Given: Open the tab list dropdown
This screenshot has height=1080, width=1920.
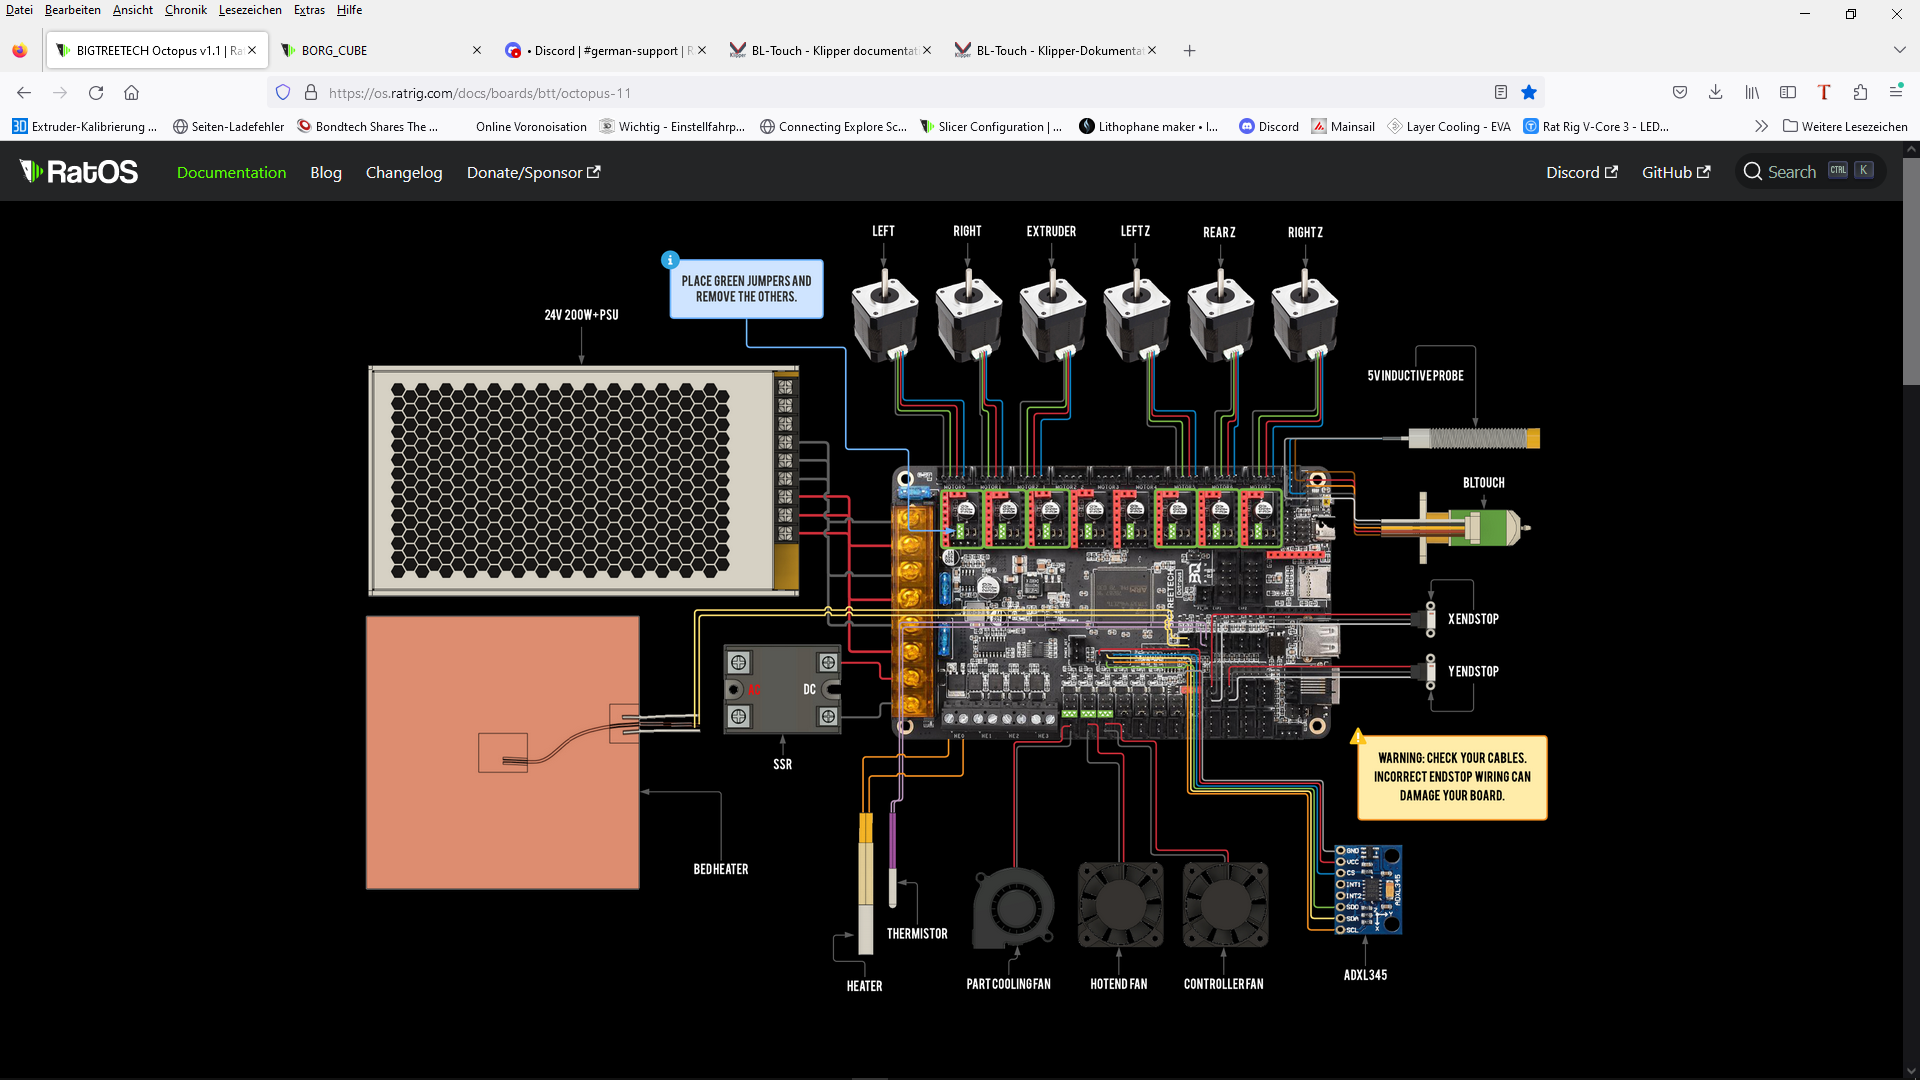Looking at the screenshot, I should [x=1899, y=50].
